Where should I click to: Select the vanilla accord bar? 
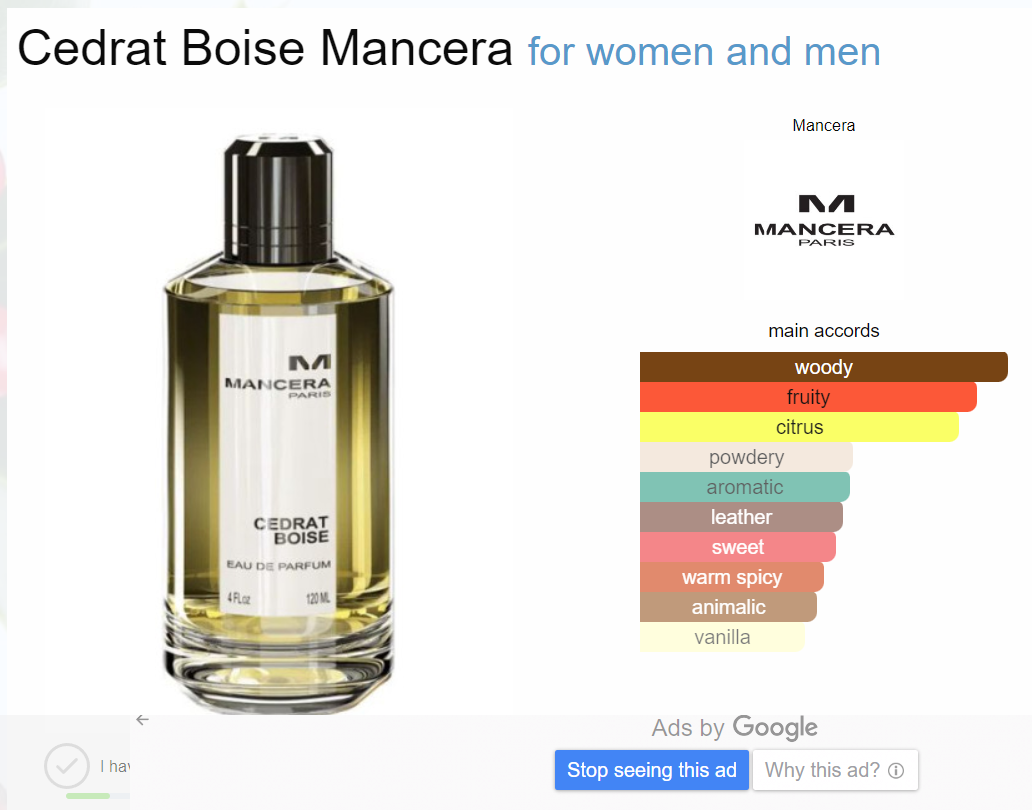point(722,637)
